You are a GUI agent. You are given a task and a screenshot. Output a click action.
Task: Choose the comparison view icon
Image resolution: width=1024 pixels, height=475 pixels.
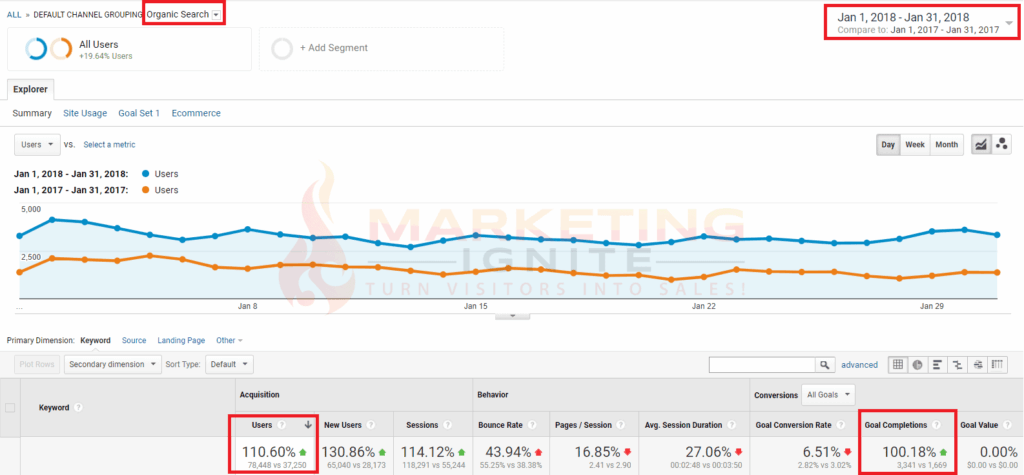[959, 365]
